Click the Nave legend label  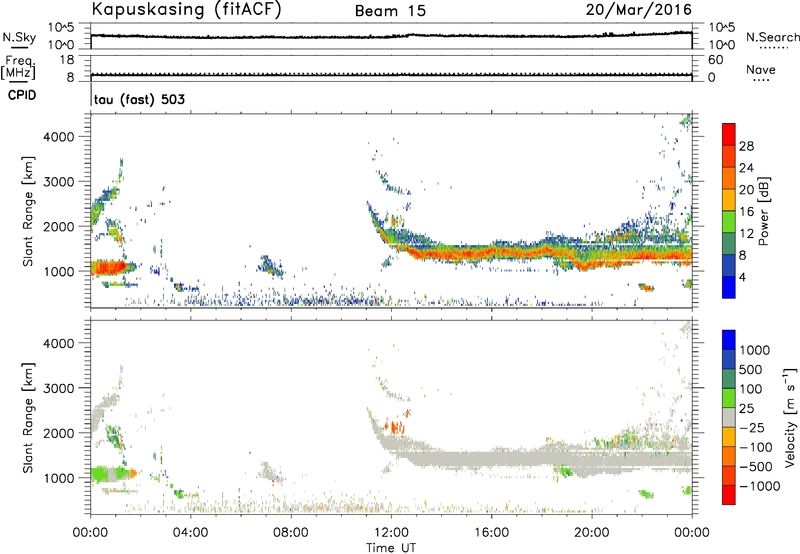761,70
